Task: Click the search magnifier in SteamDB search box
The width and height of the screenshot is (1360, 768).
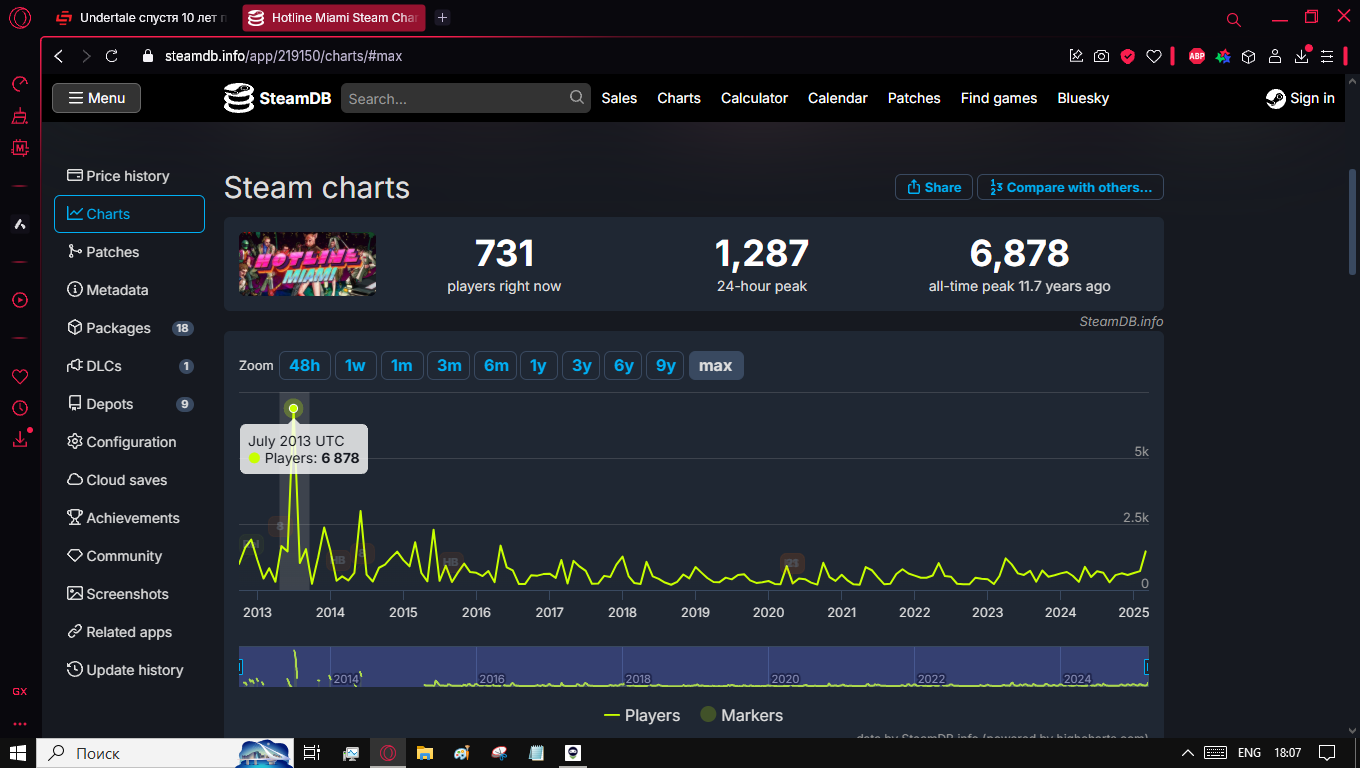Action: (577, 97)
